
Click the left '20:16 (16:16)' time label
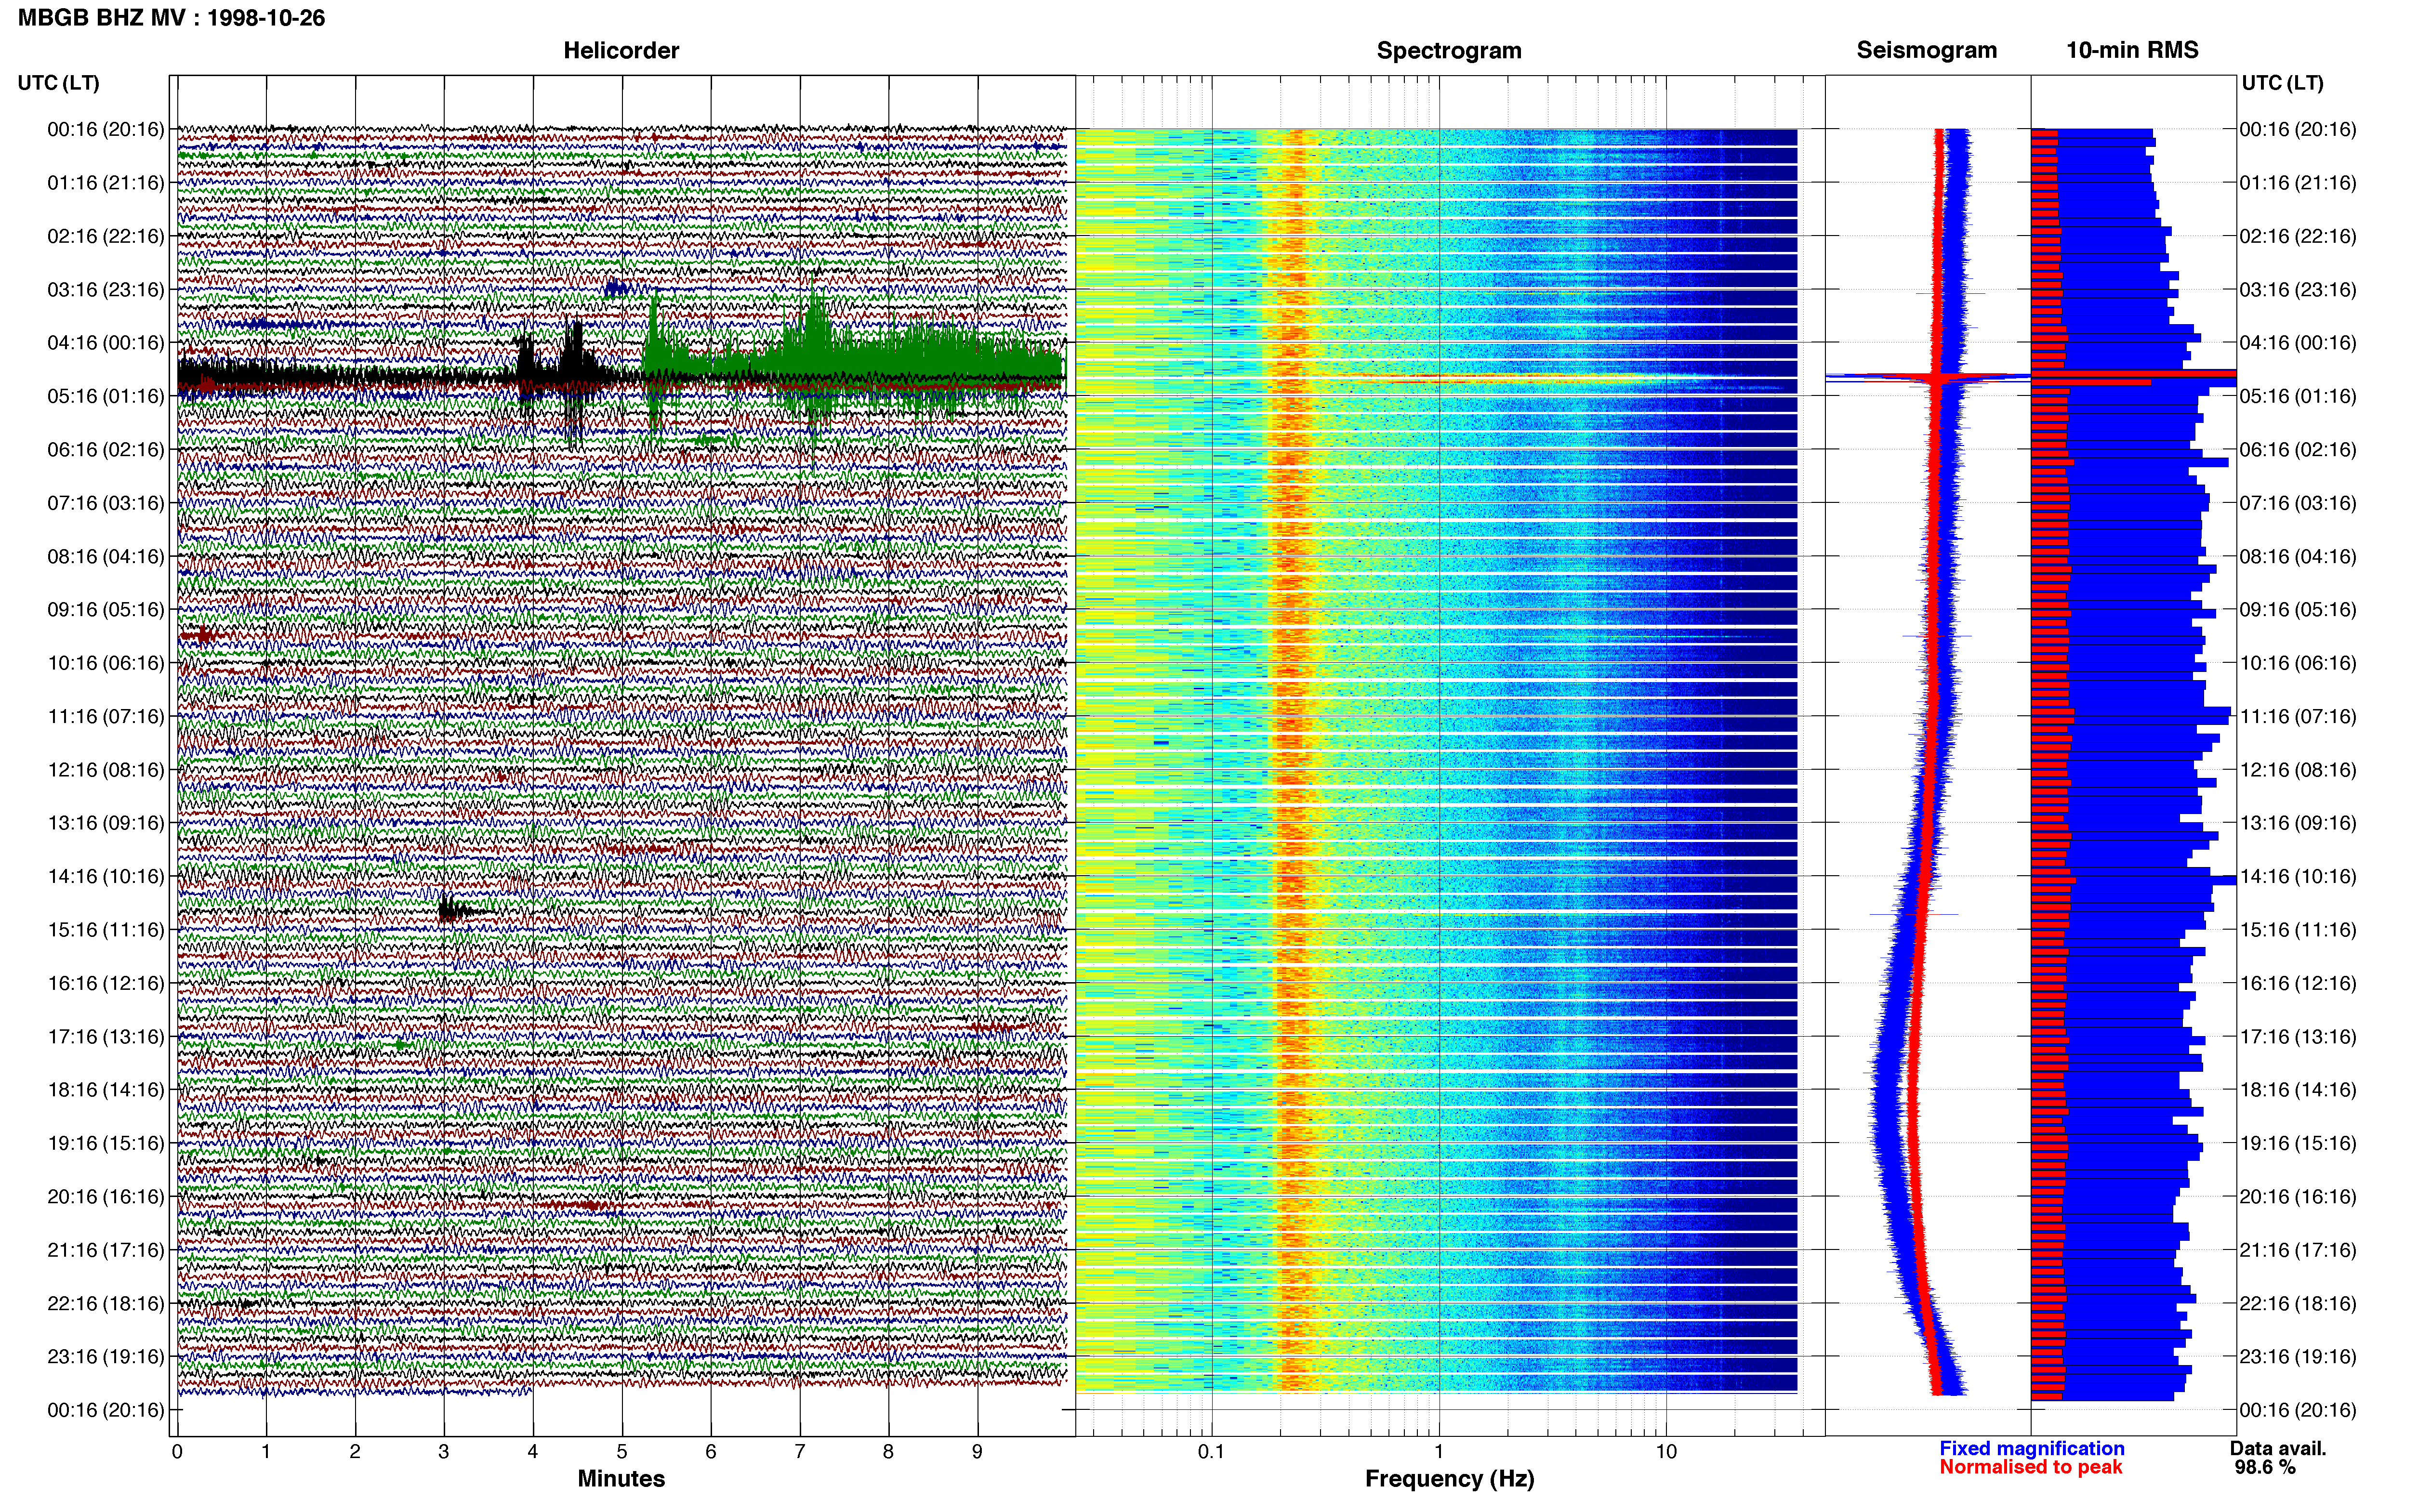tap(105, 1196)
